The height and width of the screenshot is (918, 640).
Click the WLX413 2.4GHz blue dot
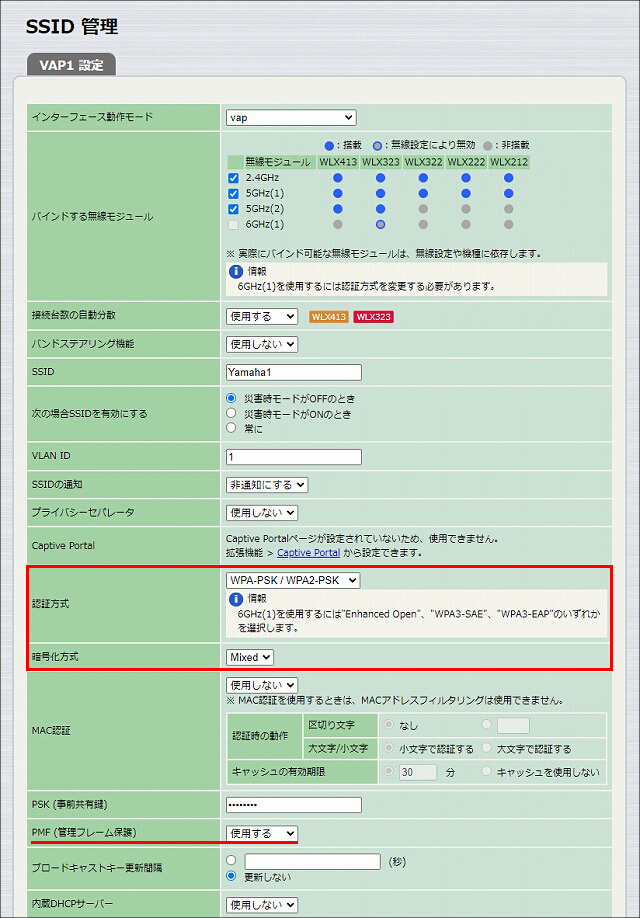click(338, 178)
